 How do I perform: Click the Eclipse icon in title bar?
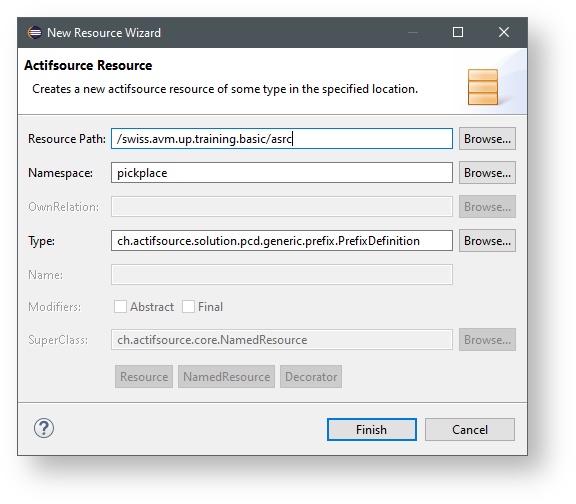tap(35, 33)
